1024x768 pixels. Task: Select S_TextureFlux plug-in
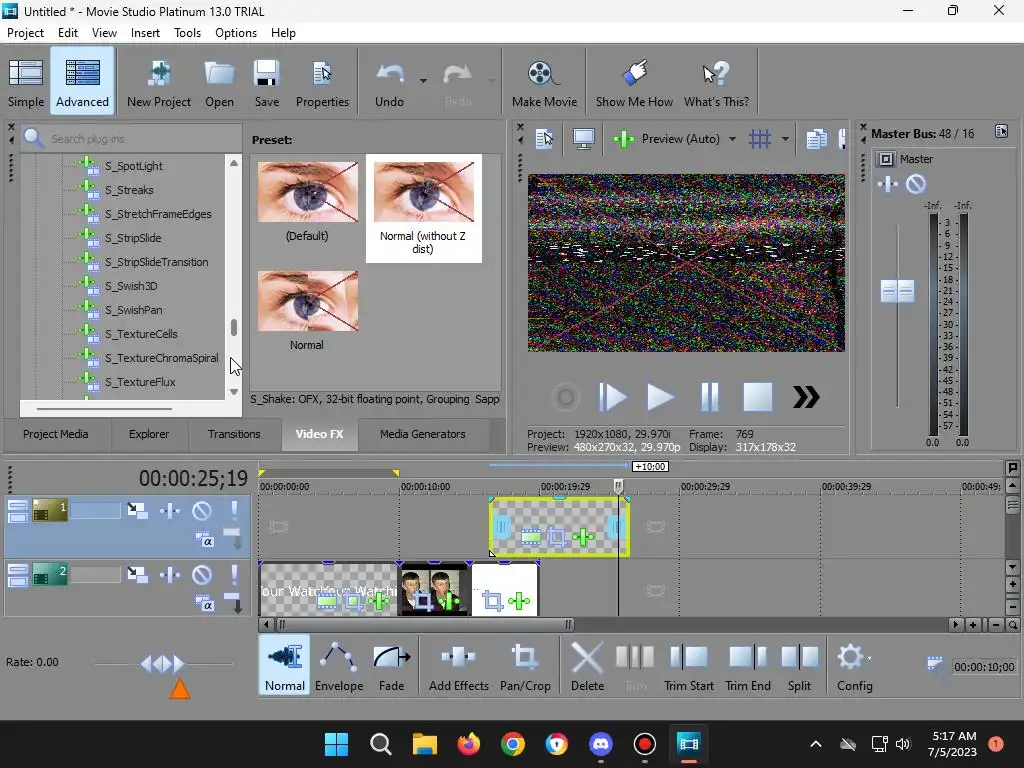coord(140,382)
